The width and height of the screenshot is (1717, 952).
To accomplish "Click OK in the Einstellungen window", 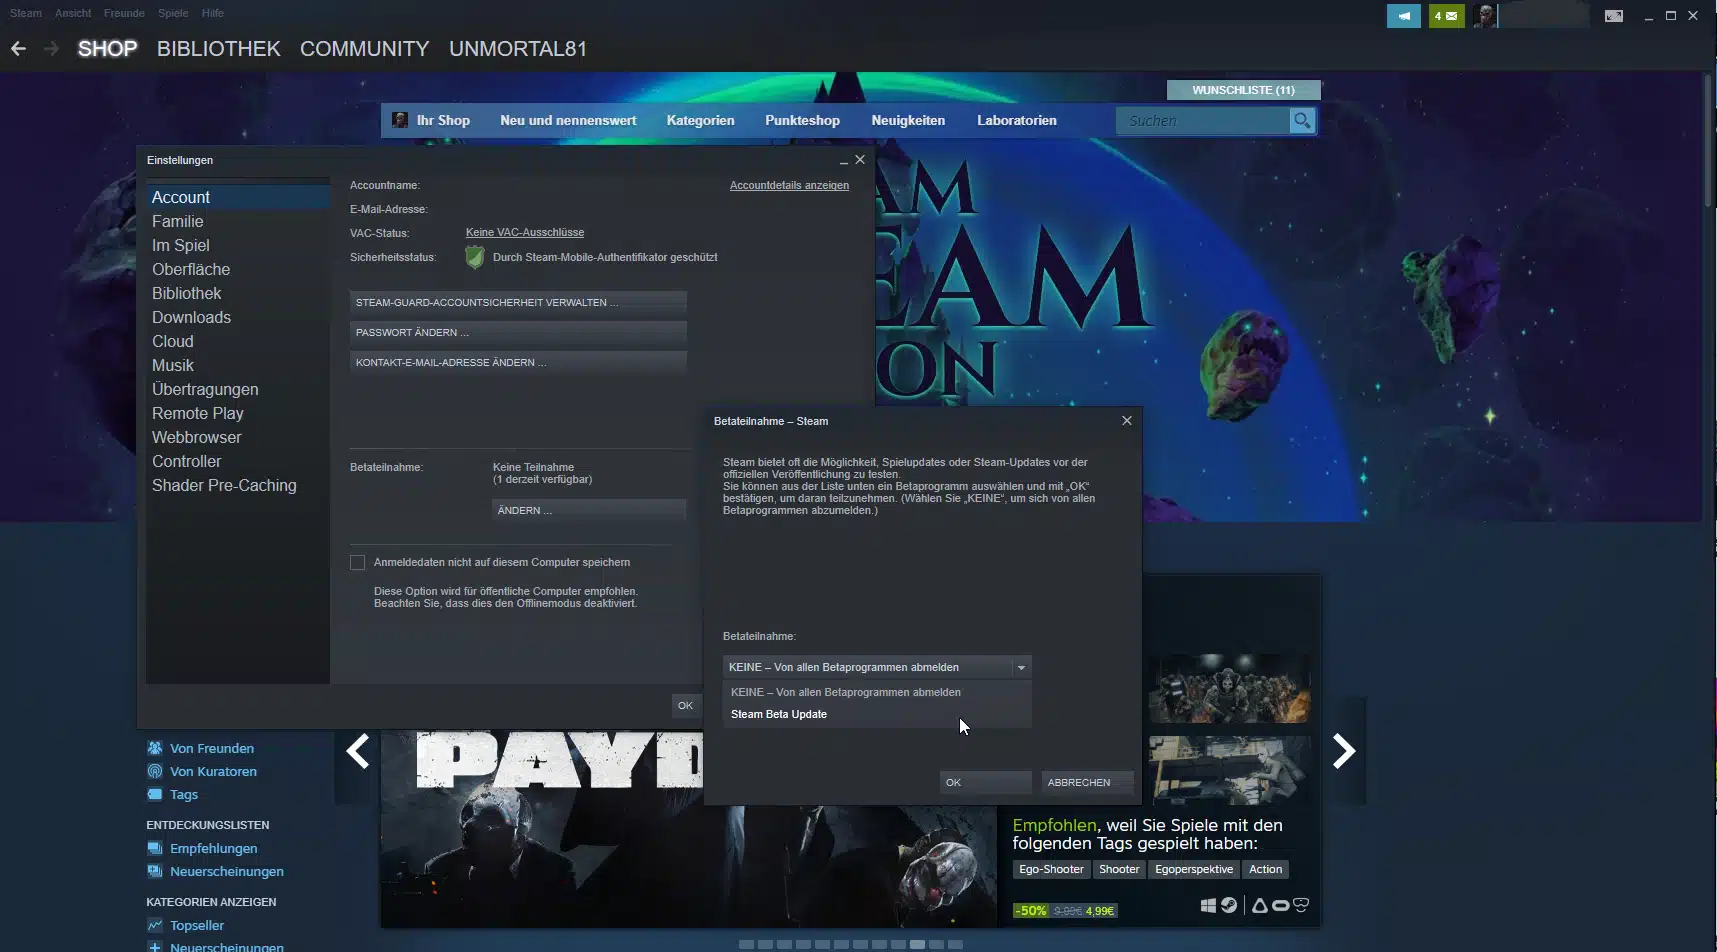I will click(x=685, y=705).
